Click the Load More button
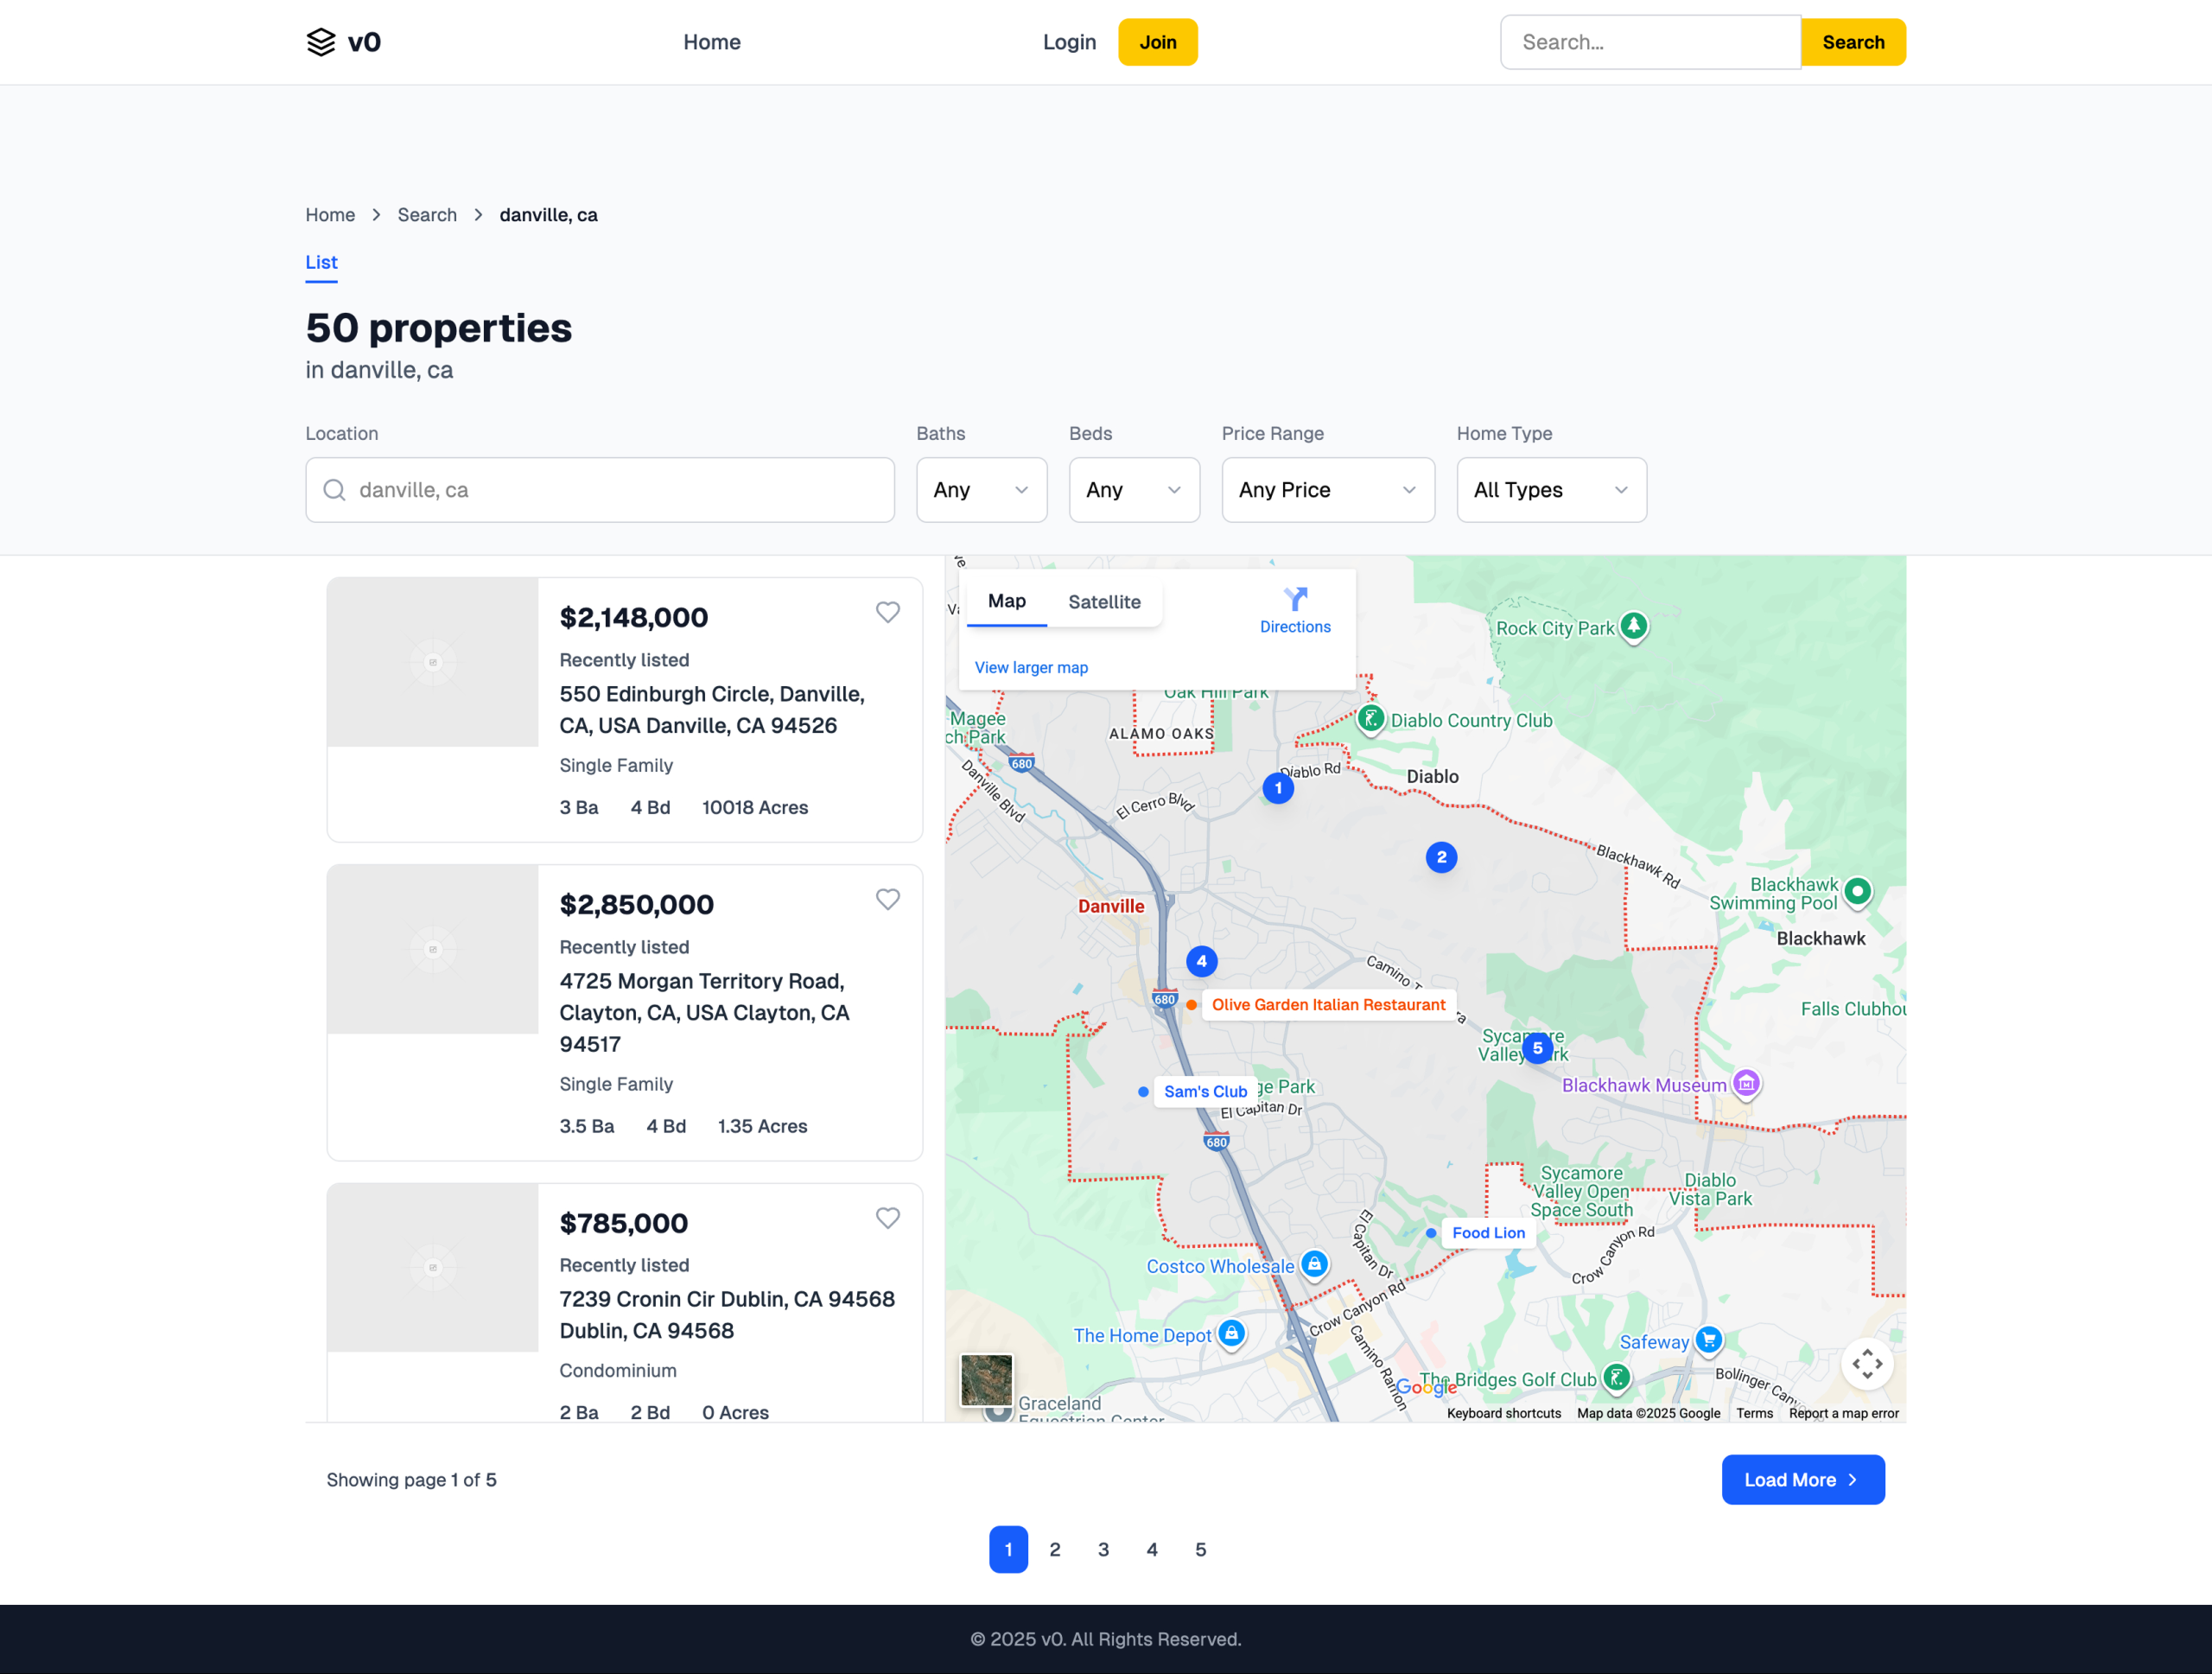 pos(1802,1479)
